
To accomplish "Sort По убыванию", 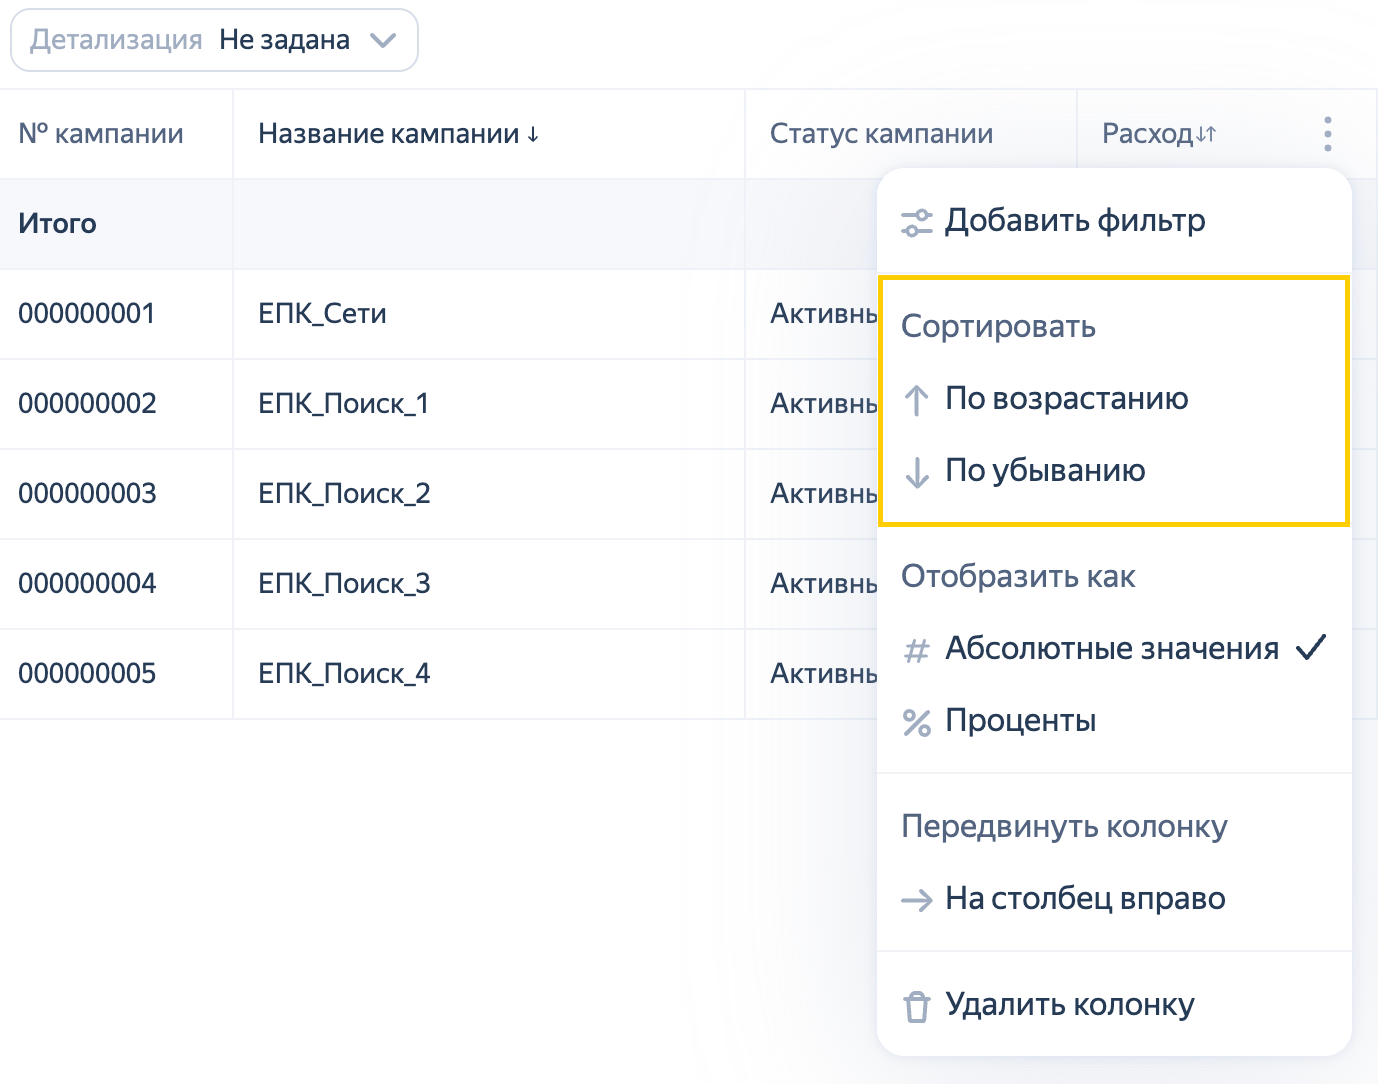I will (x=1114, y=470).
